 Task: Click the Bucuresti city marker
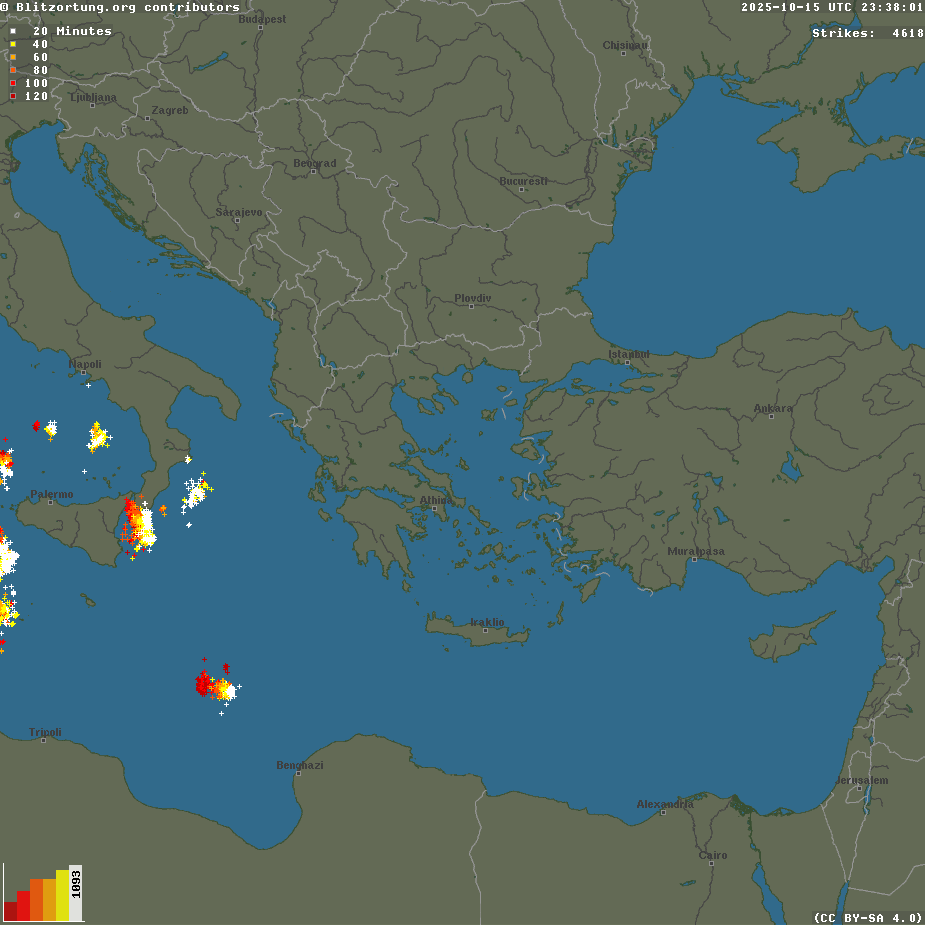click(x=521, y=189)
